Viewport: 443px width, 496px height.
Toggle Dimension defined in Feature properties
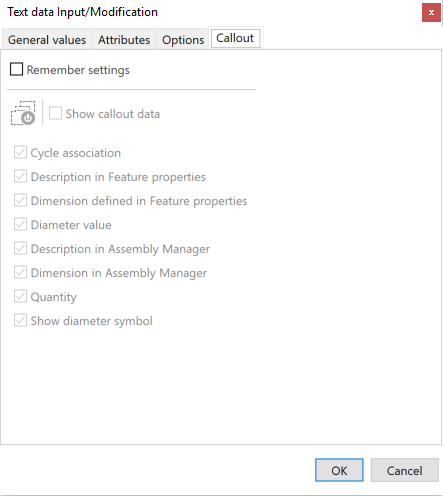pos(20,201)
